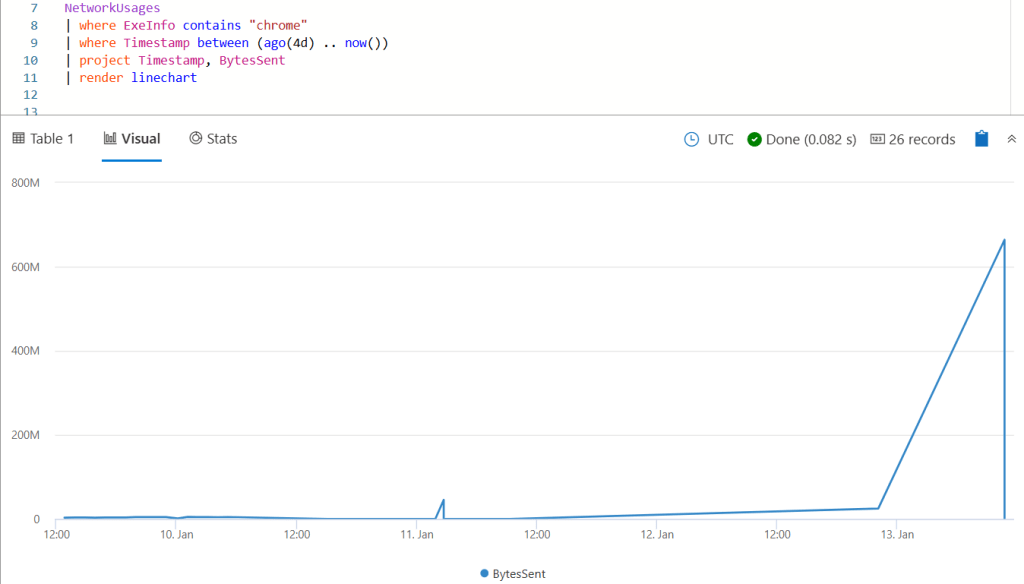1024x584 pixels.
Task: Toggle the BytesSent series legend label
Action: coord(520,574)
